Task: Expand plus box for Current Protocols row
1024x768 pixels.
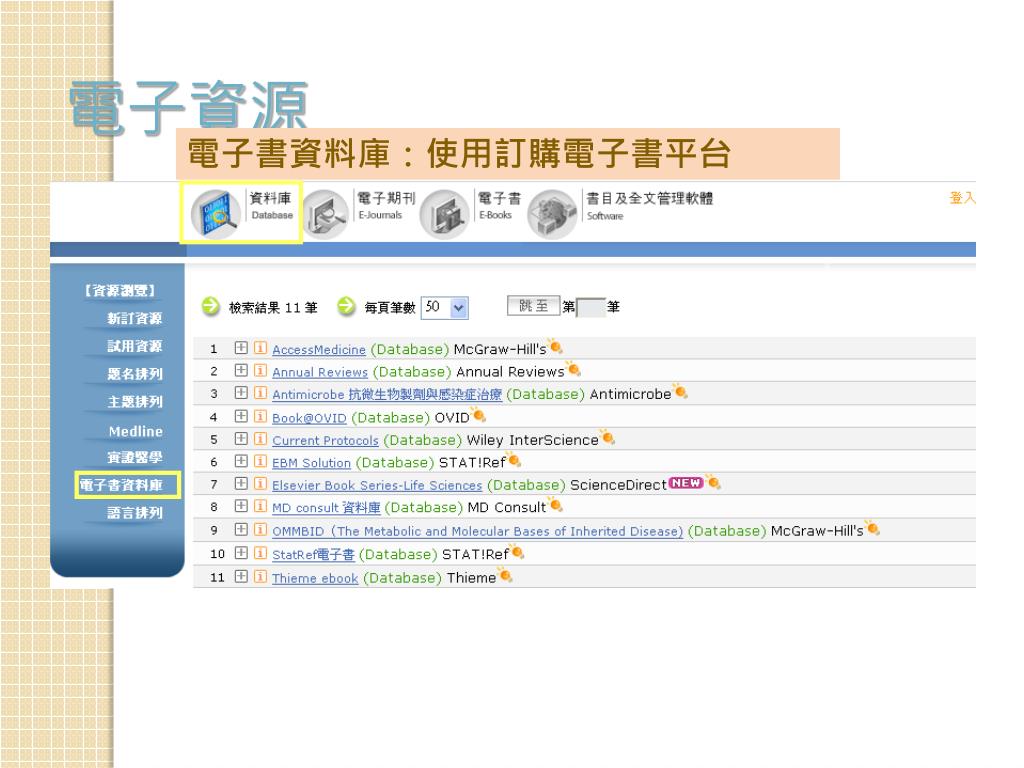Action: (241, 438)
